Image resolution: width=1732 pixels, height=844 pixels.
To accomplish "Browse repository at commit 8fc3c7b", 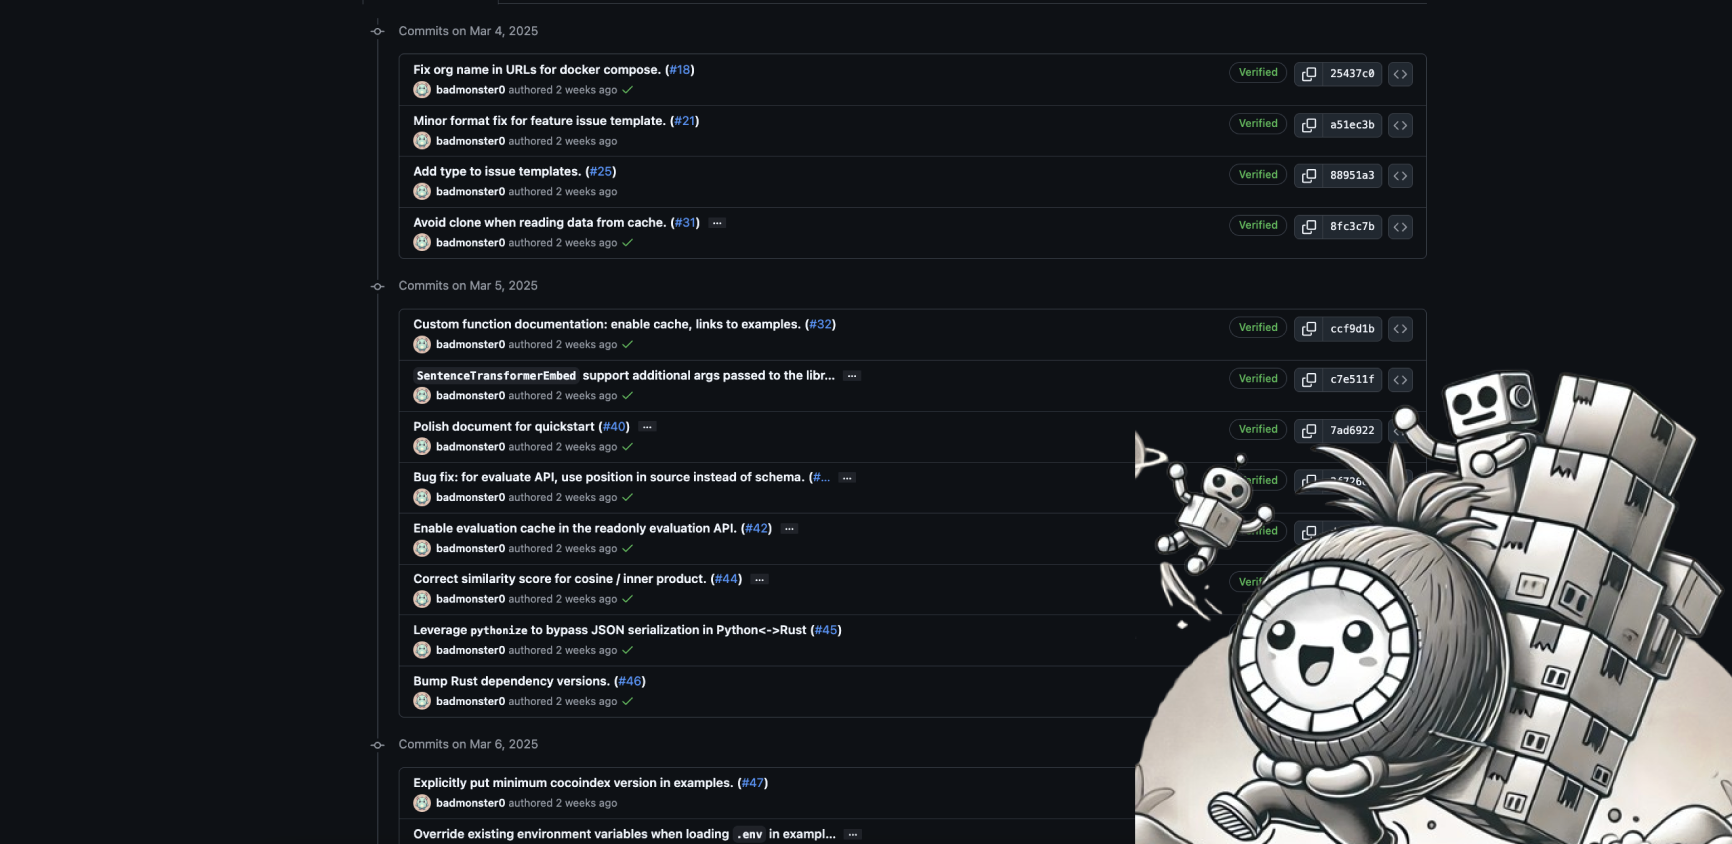I will 1400,227.
